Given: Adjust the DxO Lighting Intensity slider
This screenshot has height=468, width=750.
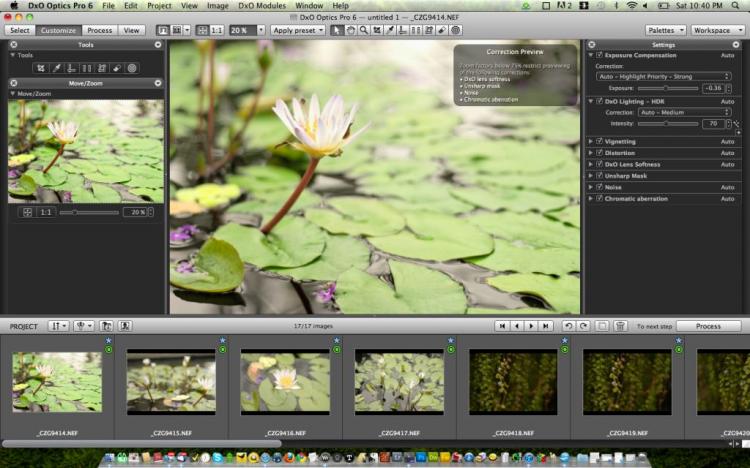Looking at the screenshot, I should pyautogui.click(x=666, y=124).
